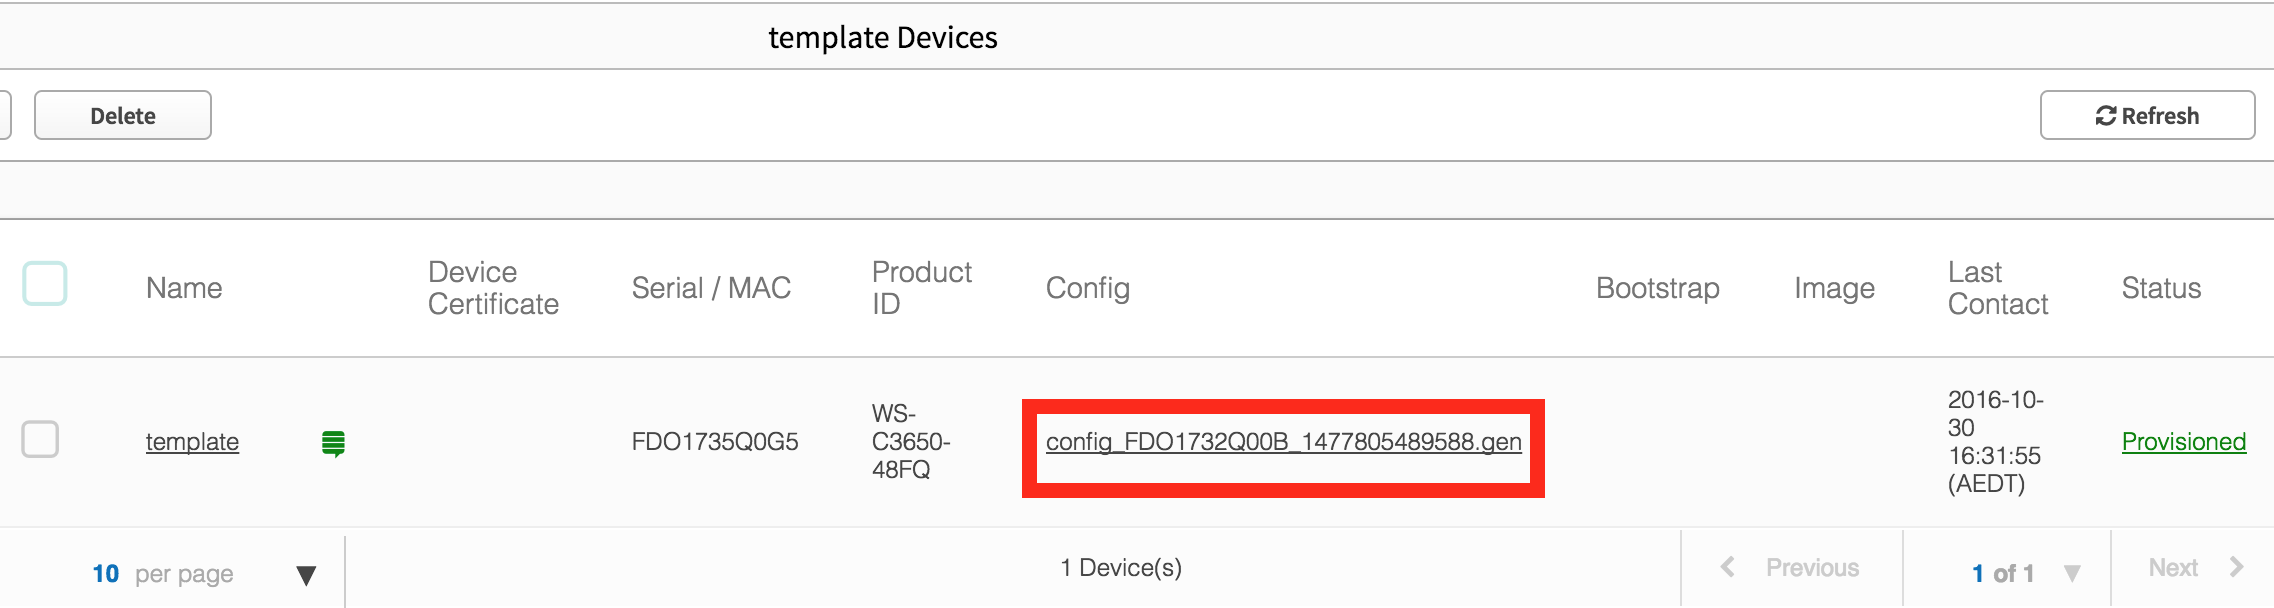
Task: Click the Provisioned status link
Action: 2184,441
